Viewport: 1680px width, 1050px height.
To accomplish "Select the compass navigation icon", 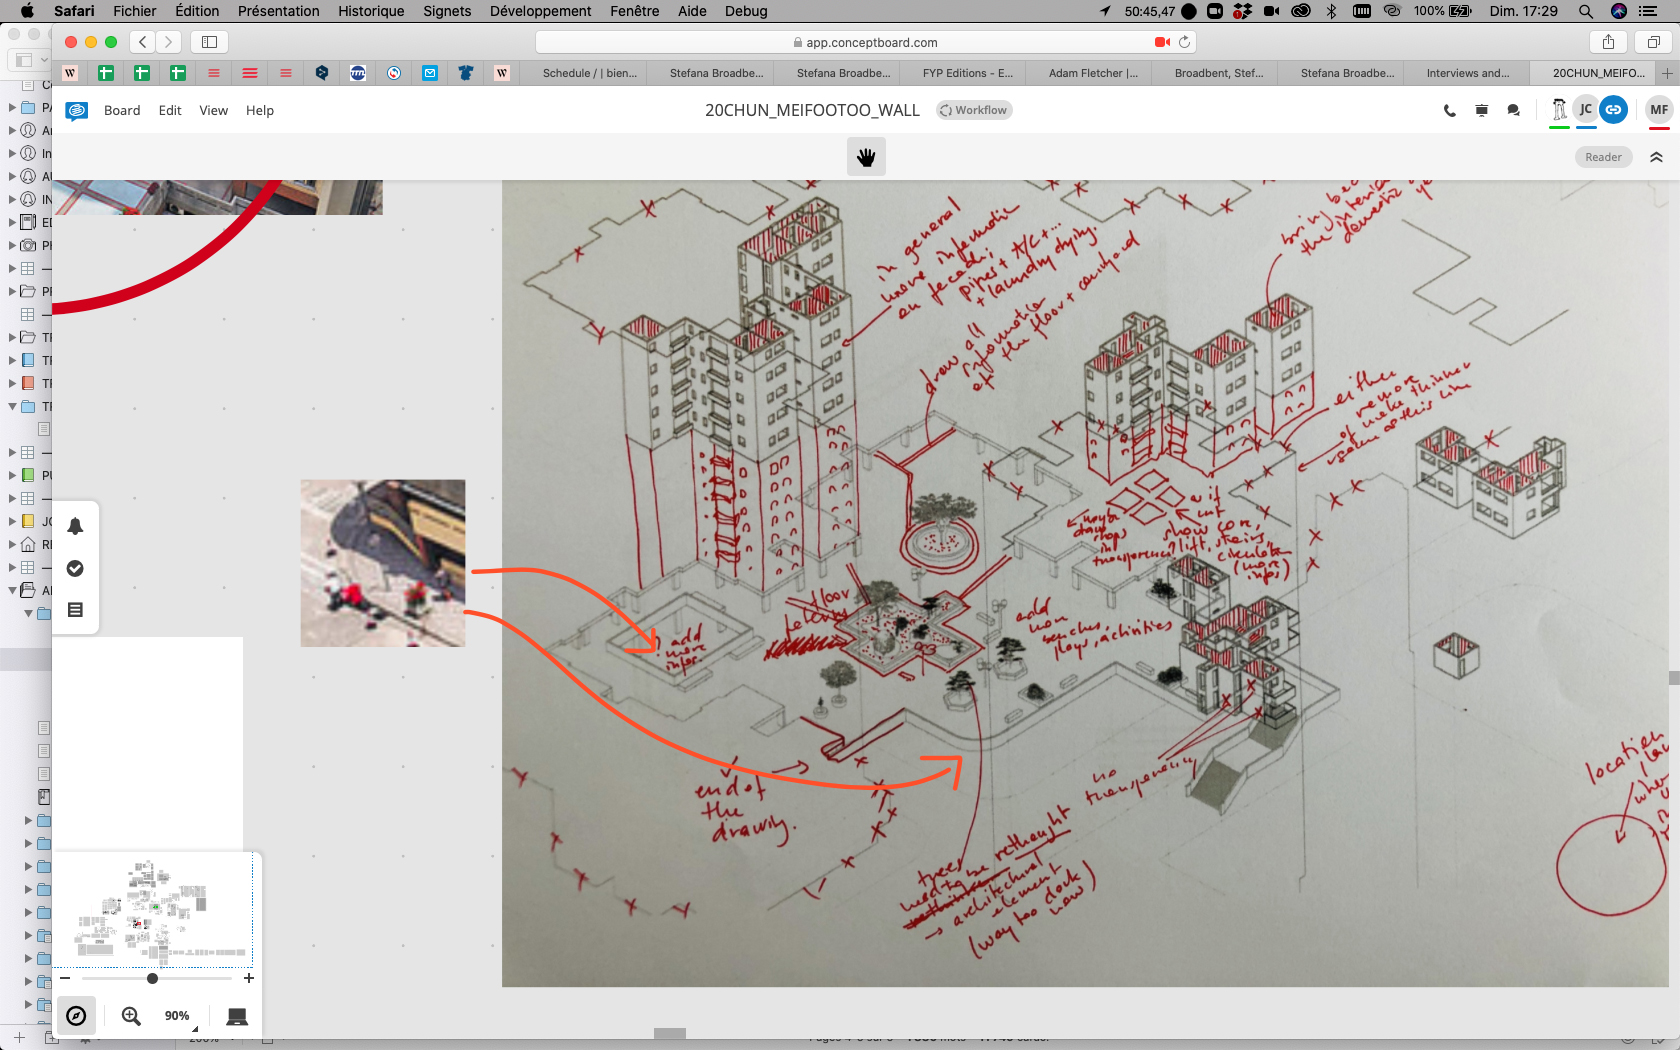I will (77, 1016).
